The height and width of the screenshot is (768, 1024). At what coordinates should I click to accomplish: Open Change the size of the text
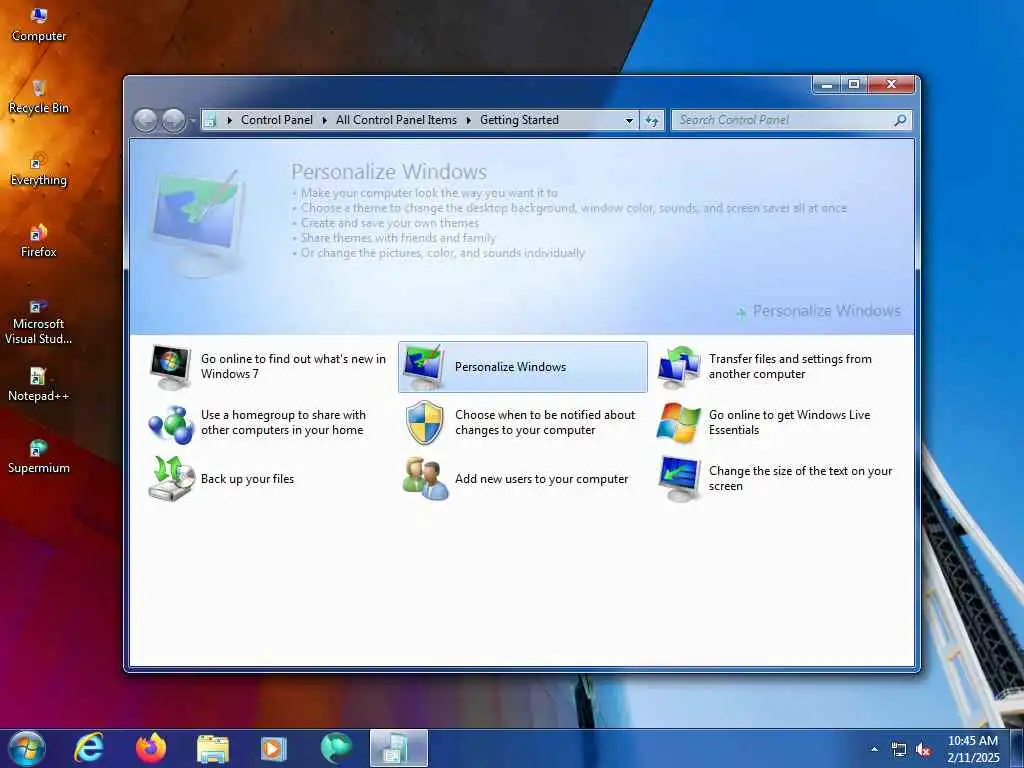(x=801, y=478)
